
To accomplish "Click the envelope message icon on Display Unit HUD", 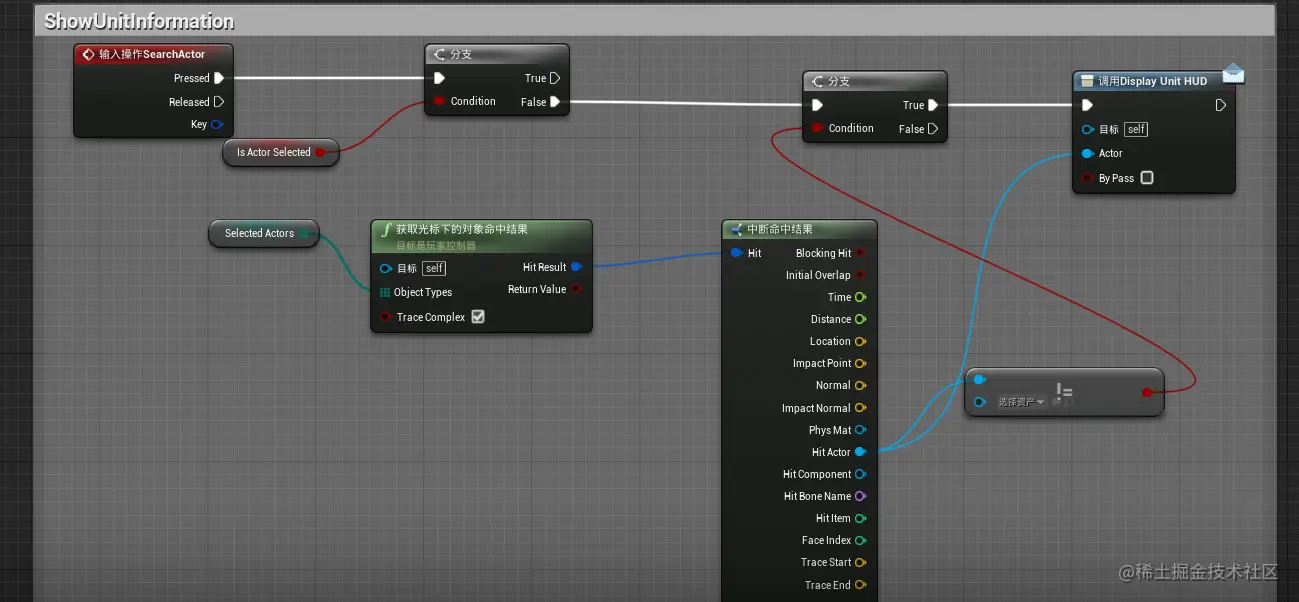I will coord(1233,73).
